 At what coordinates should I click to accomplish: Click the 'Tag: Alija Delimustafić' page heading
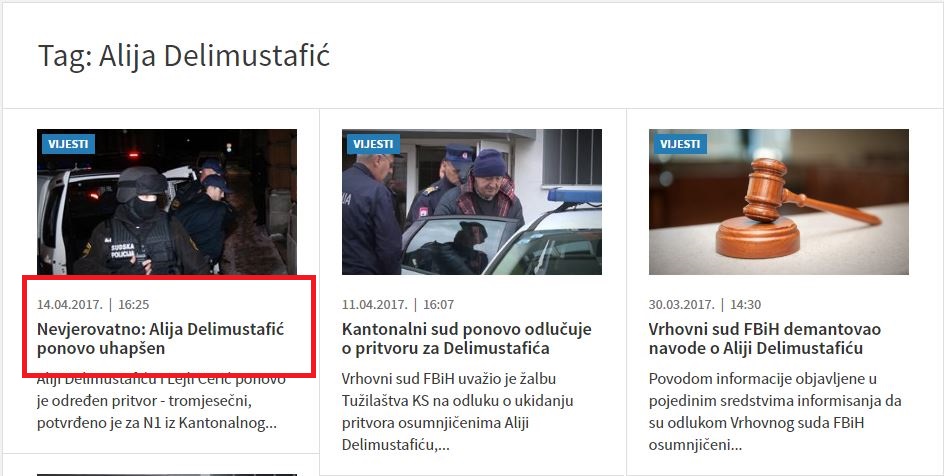pos(184,55)
